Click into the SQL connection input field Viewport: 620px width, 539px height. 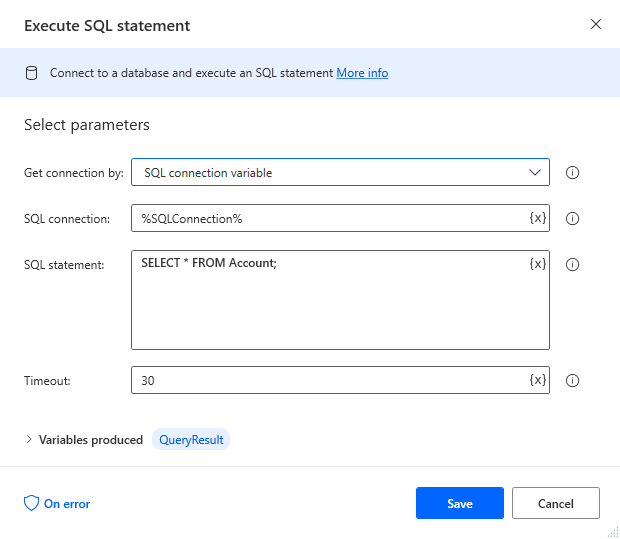click(330, 218)
